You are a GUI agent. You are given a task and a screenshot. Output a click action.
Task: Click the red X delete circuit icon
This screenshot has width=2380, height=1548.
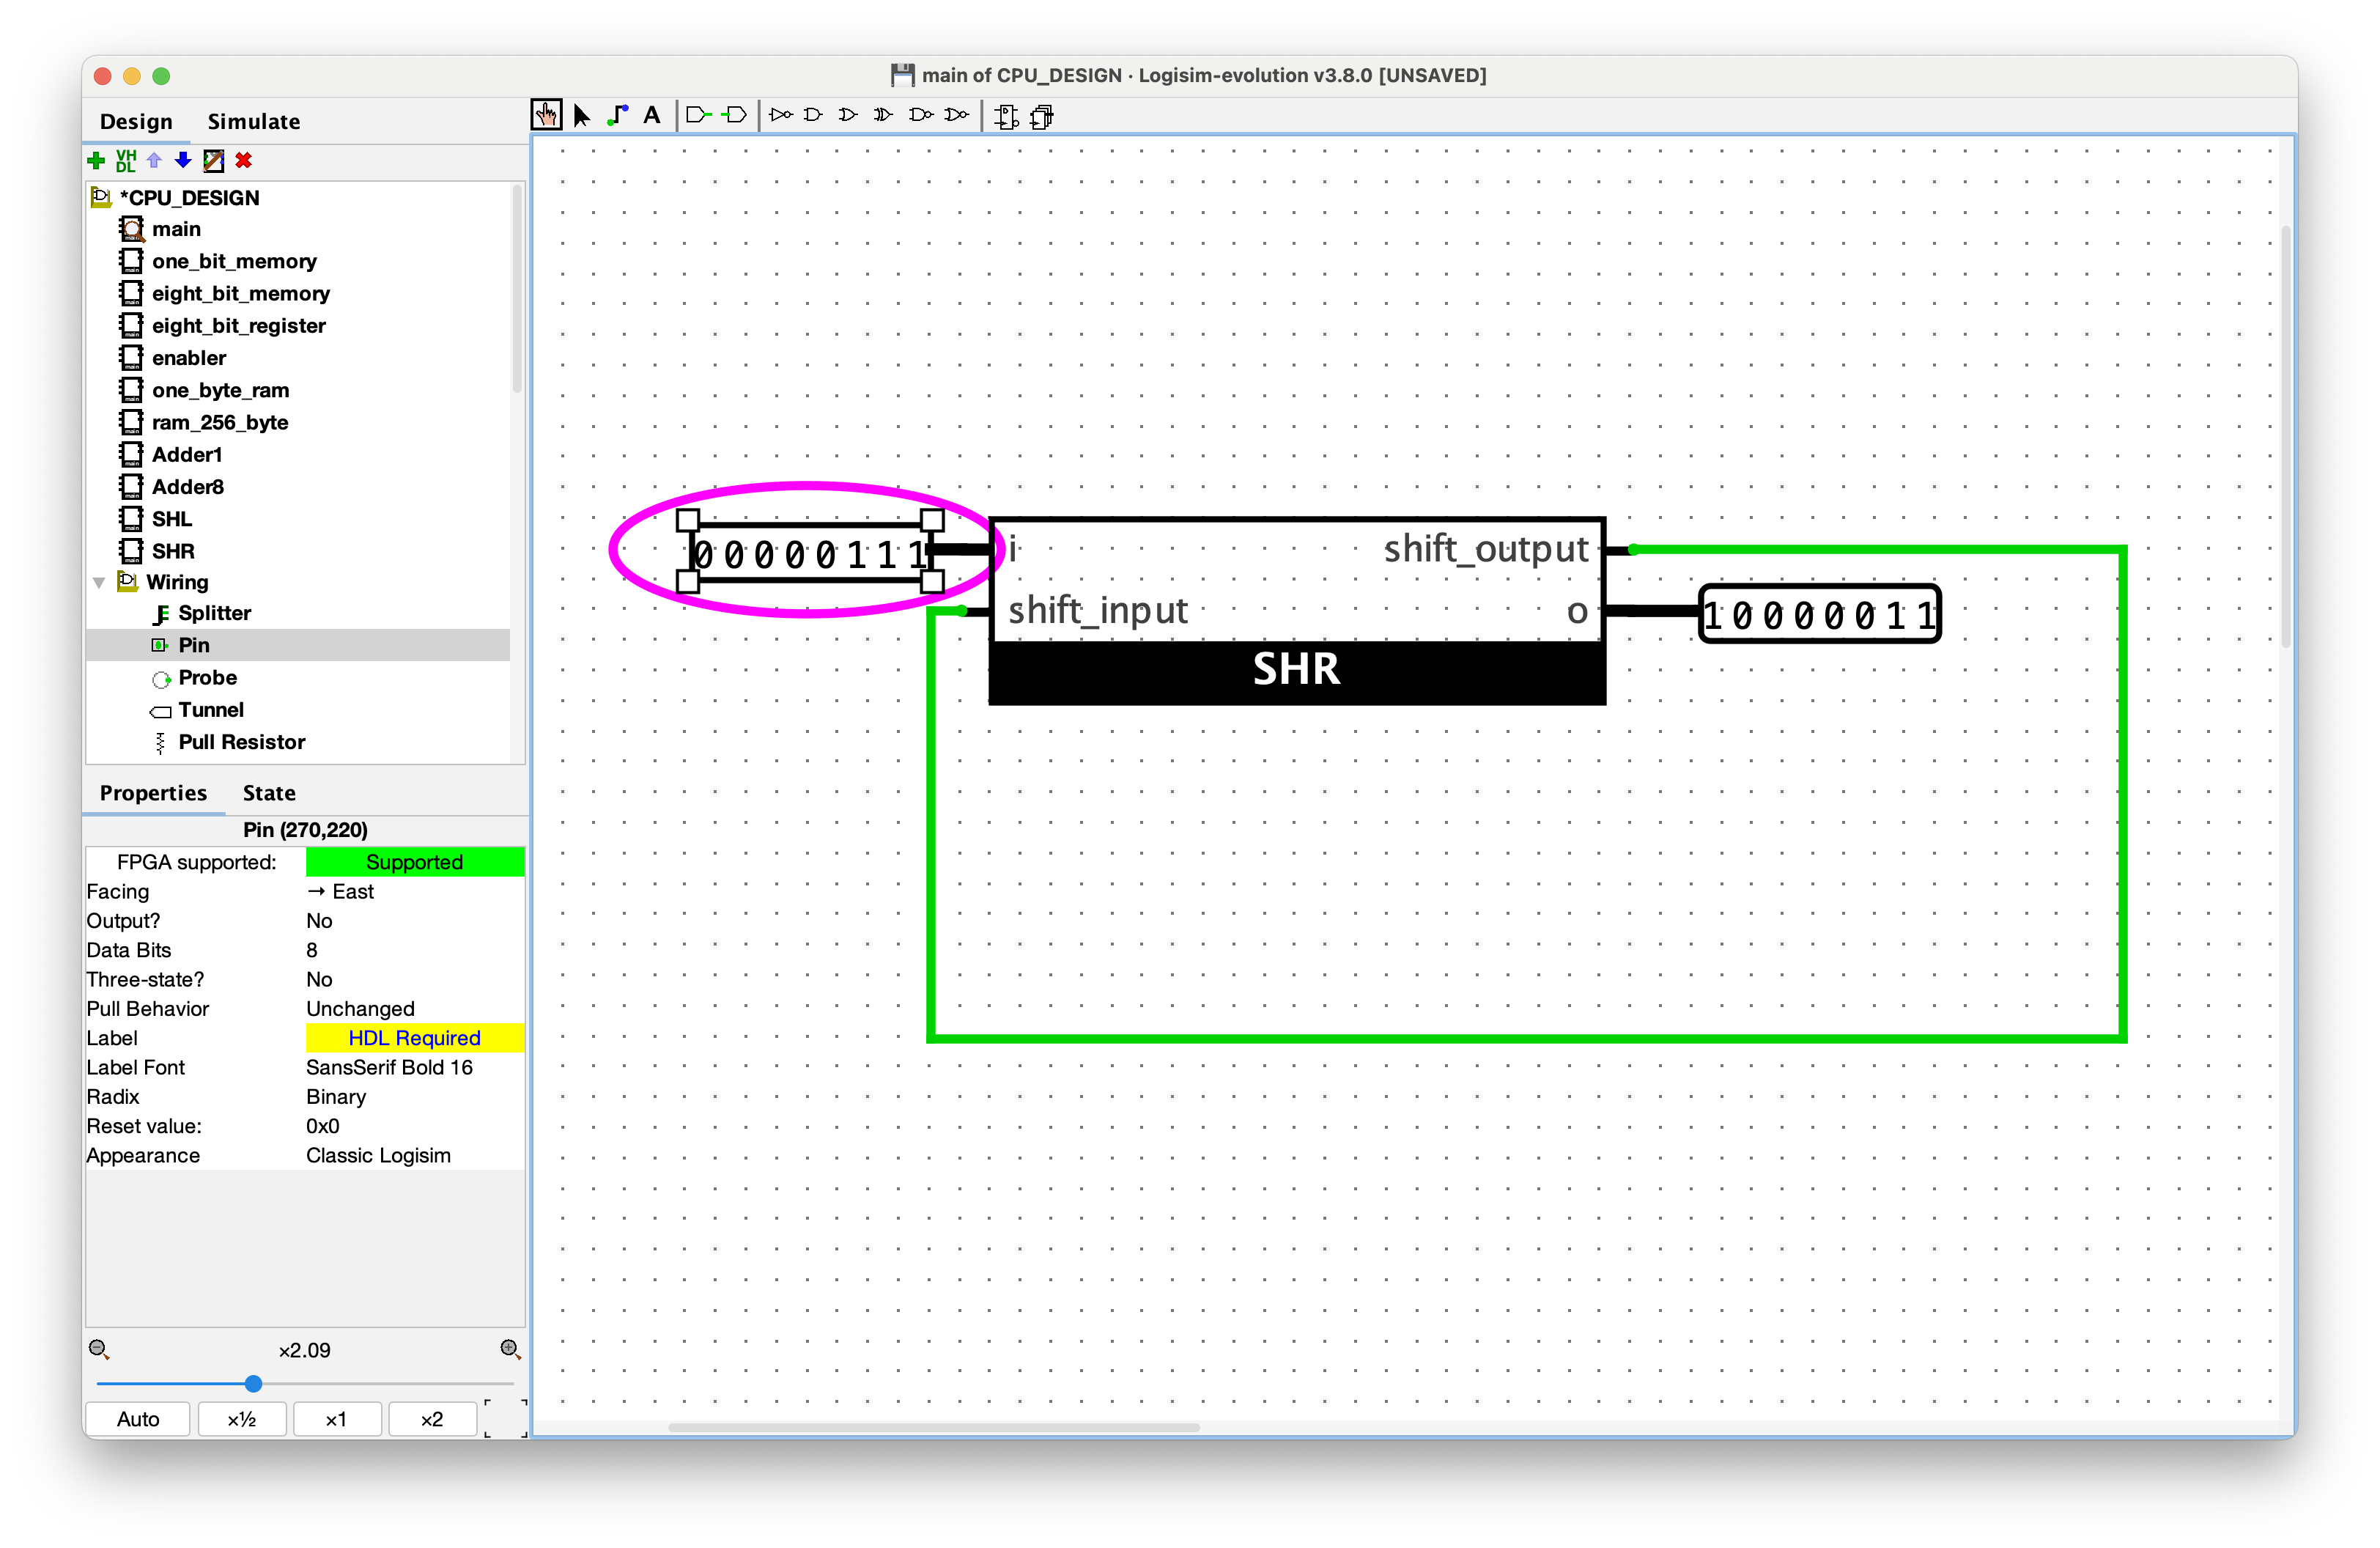point(243,161)
